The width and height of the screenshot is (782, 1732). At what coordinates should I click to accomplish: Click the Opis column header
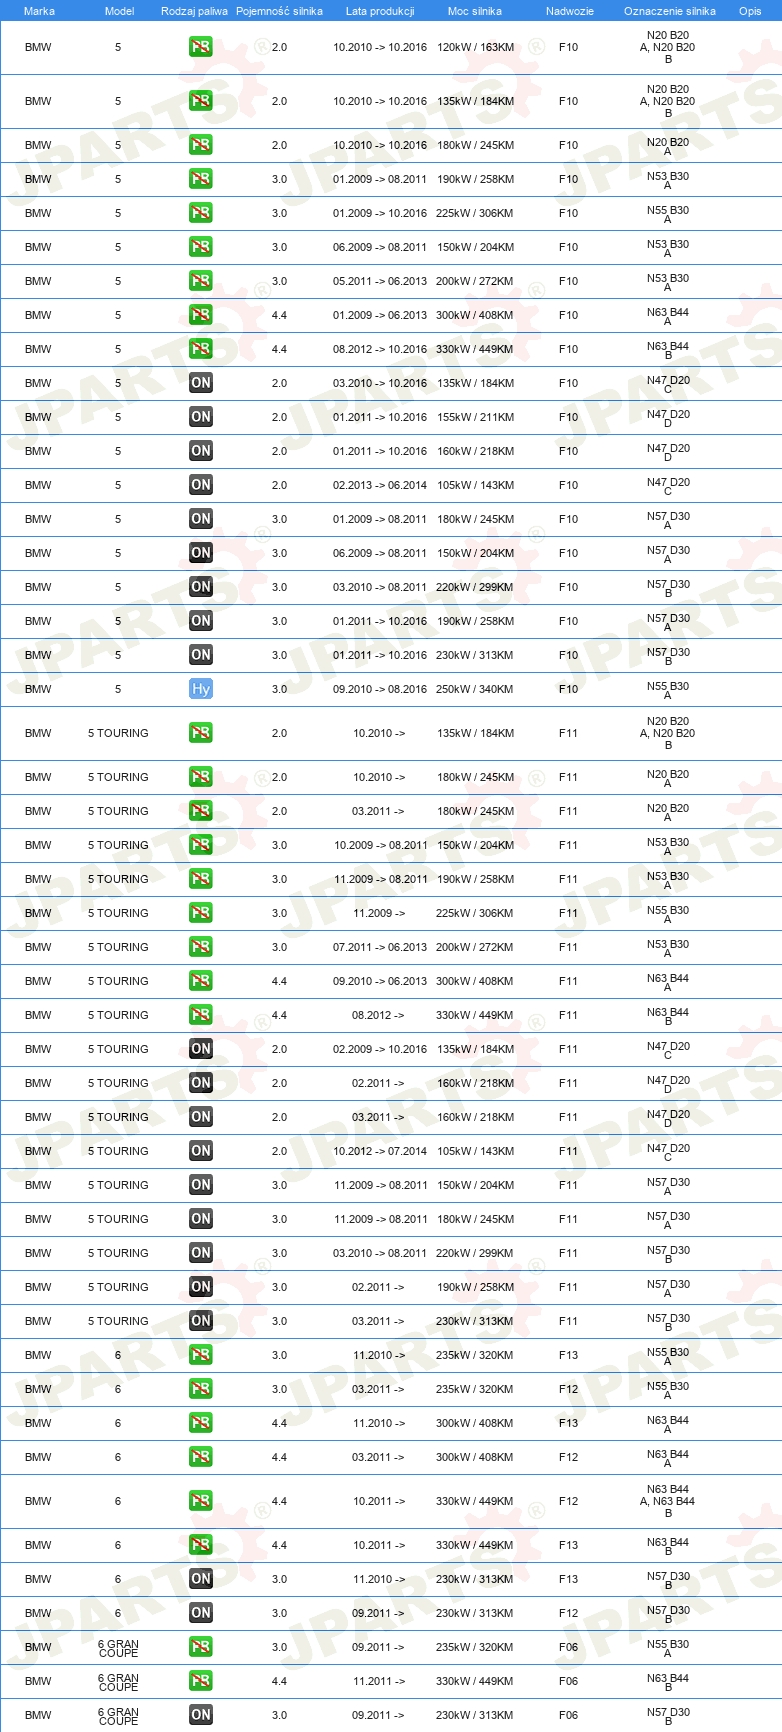click(750, 11)
